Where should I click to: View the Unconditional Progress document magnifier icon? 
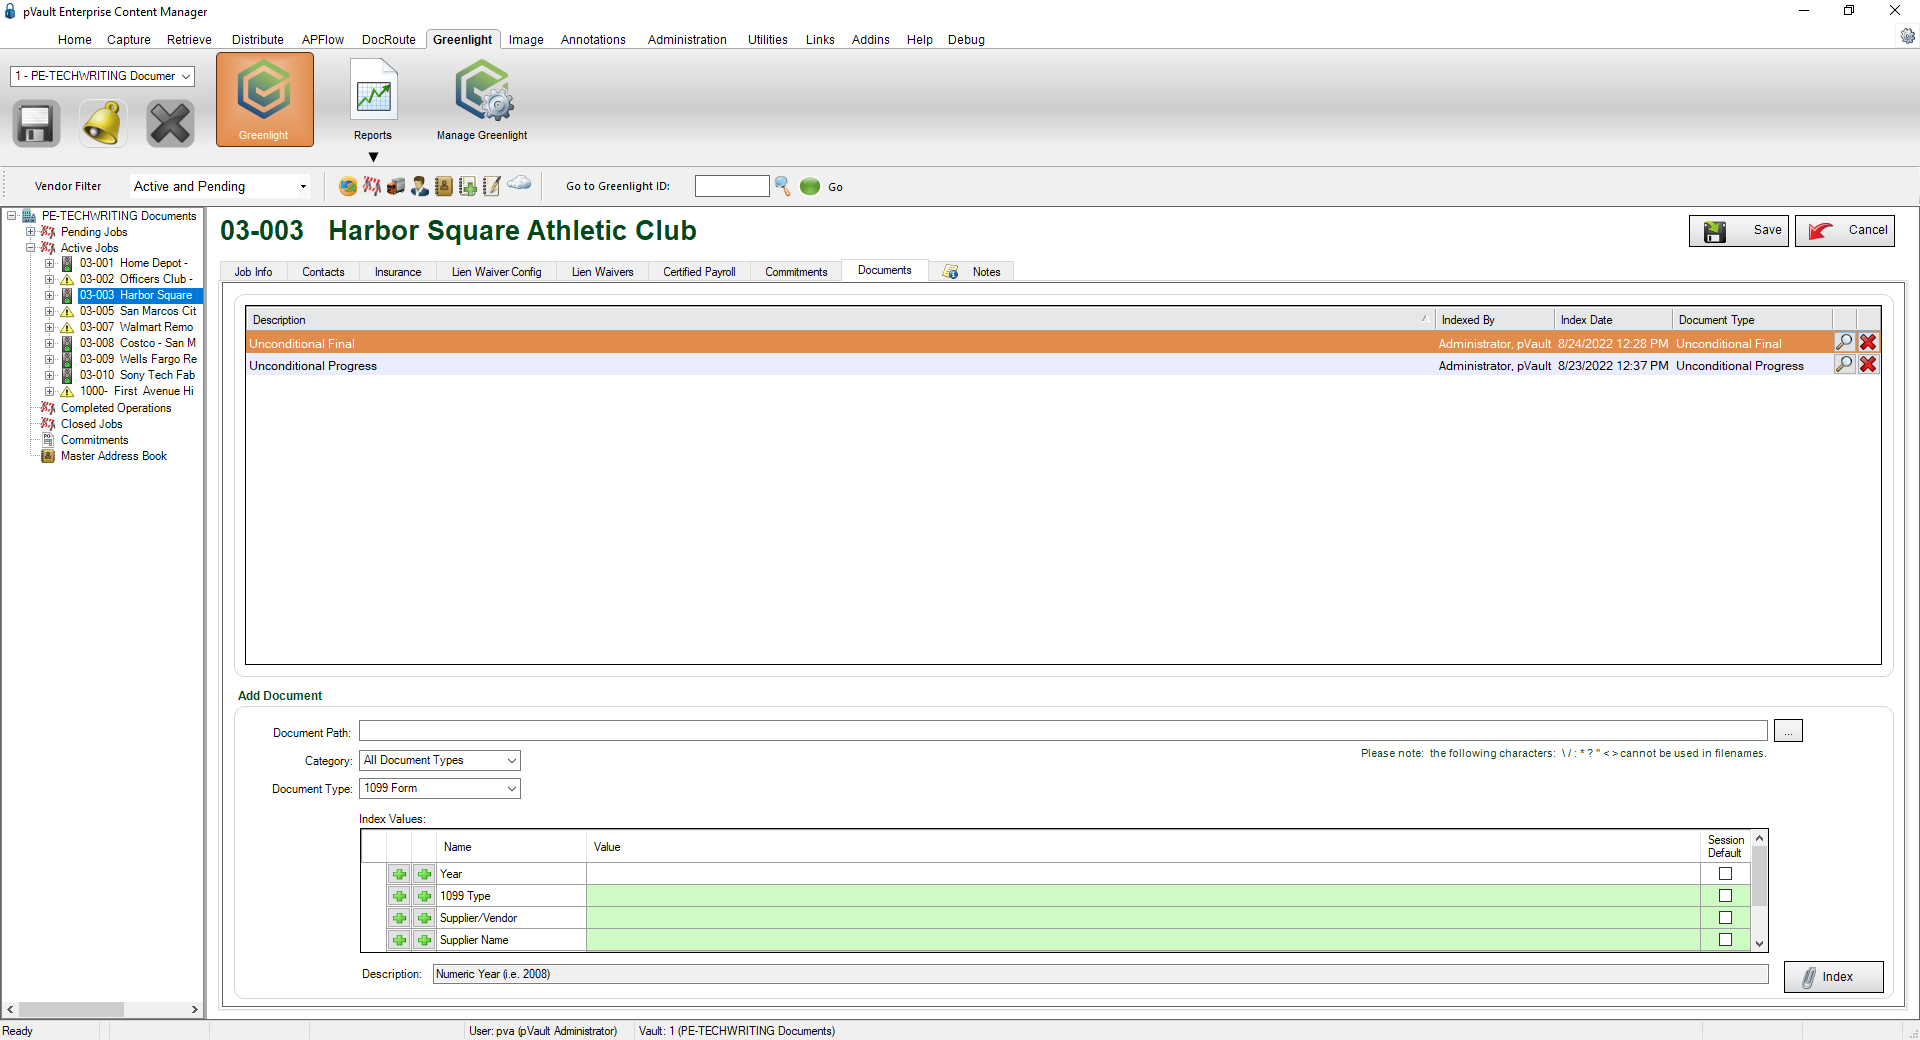[1844, 365]
